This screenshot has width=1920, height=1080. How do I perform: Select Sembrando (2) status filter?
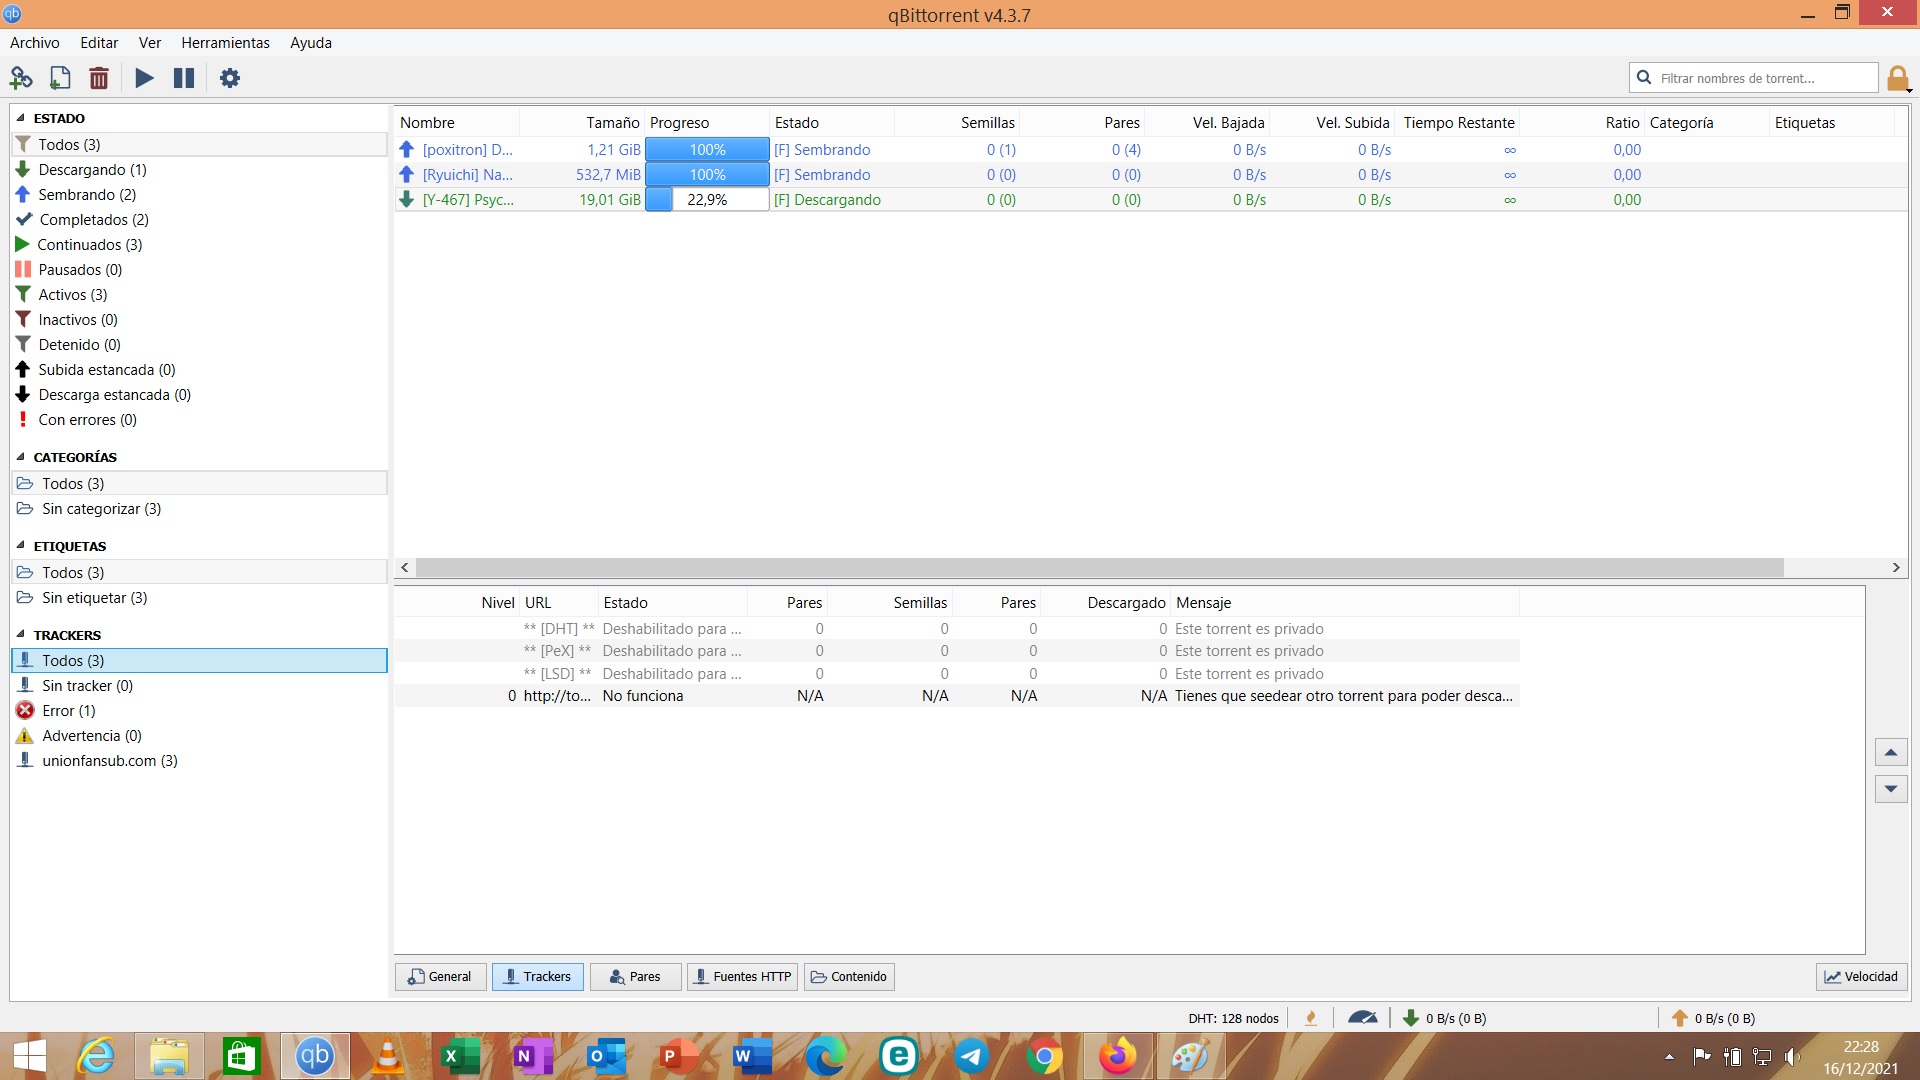pyautogui.click(x=87, y=195)
